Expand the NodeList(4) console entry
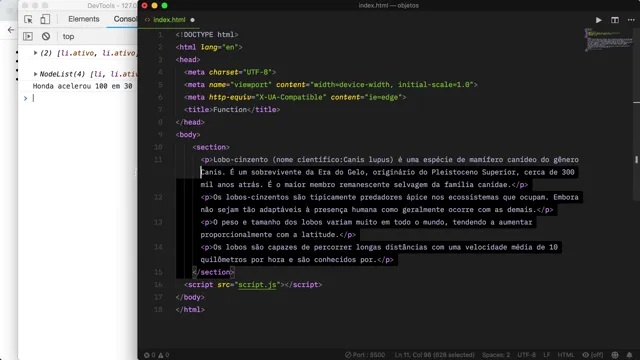640x360 pixels. [36, 74]
